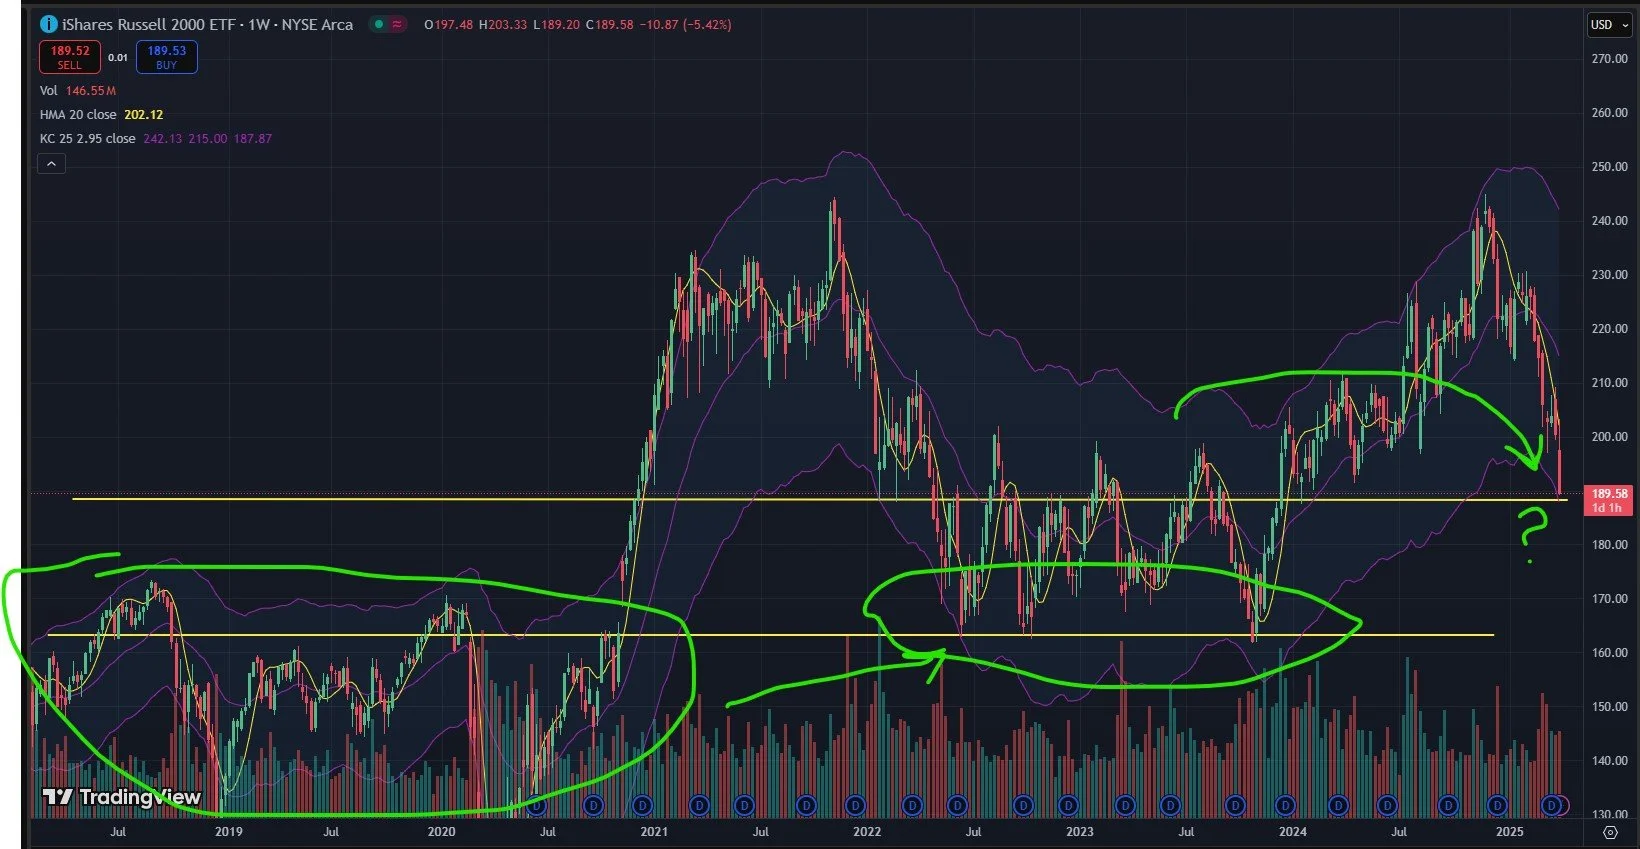Click the green market status dot

pos(379,24)
